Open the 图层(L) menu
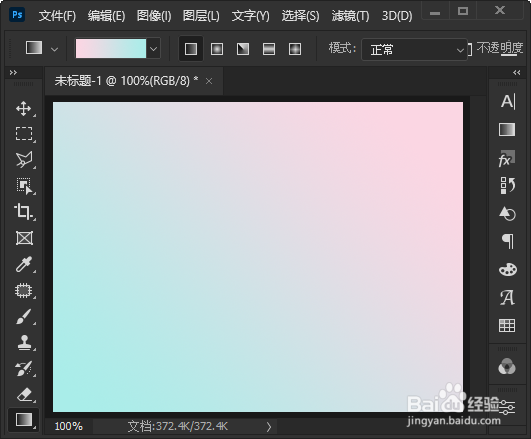531x439 pixels. (x=201, y=16)
